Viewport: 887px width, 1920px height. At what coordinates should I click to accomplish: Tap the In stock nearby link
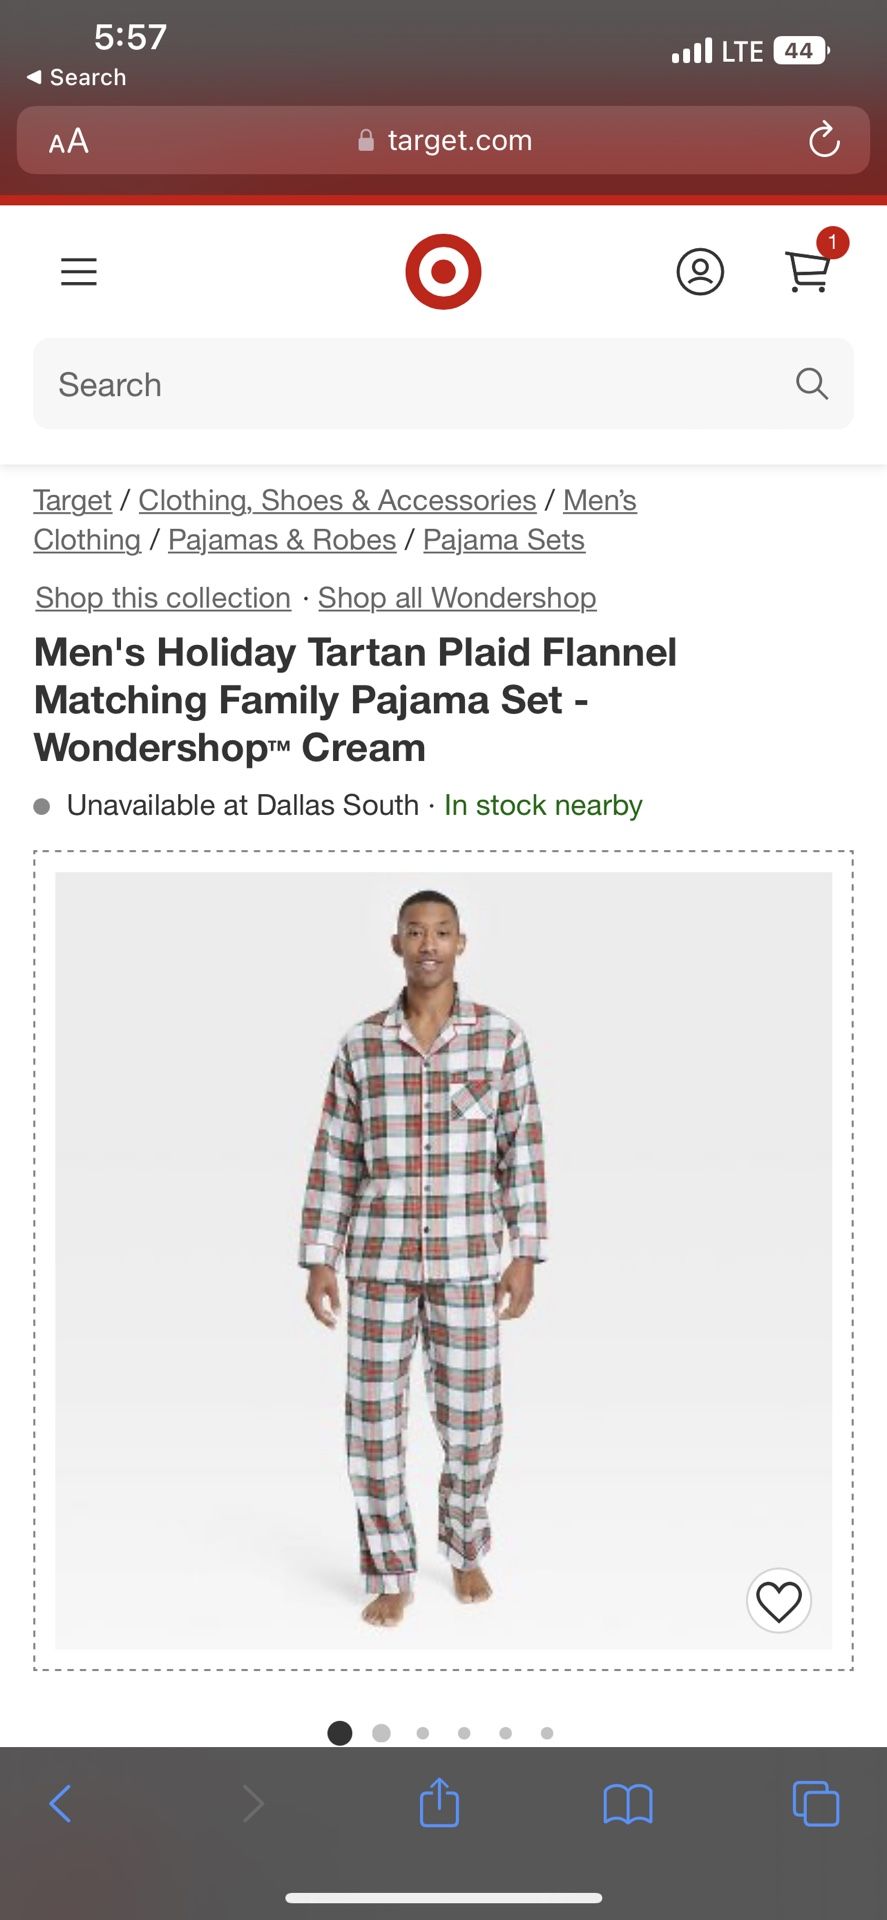(543, 805)
